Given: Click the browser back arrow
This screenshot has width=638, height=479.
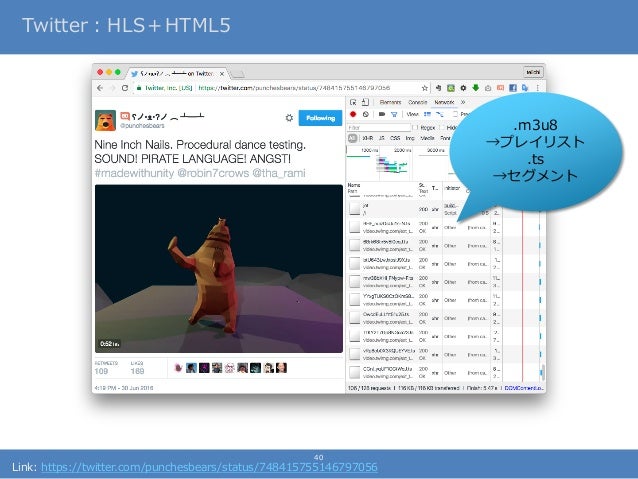Looking at the screenshot, I should pos(100,88).
